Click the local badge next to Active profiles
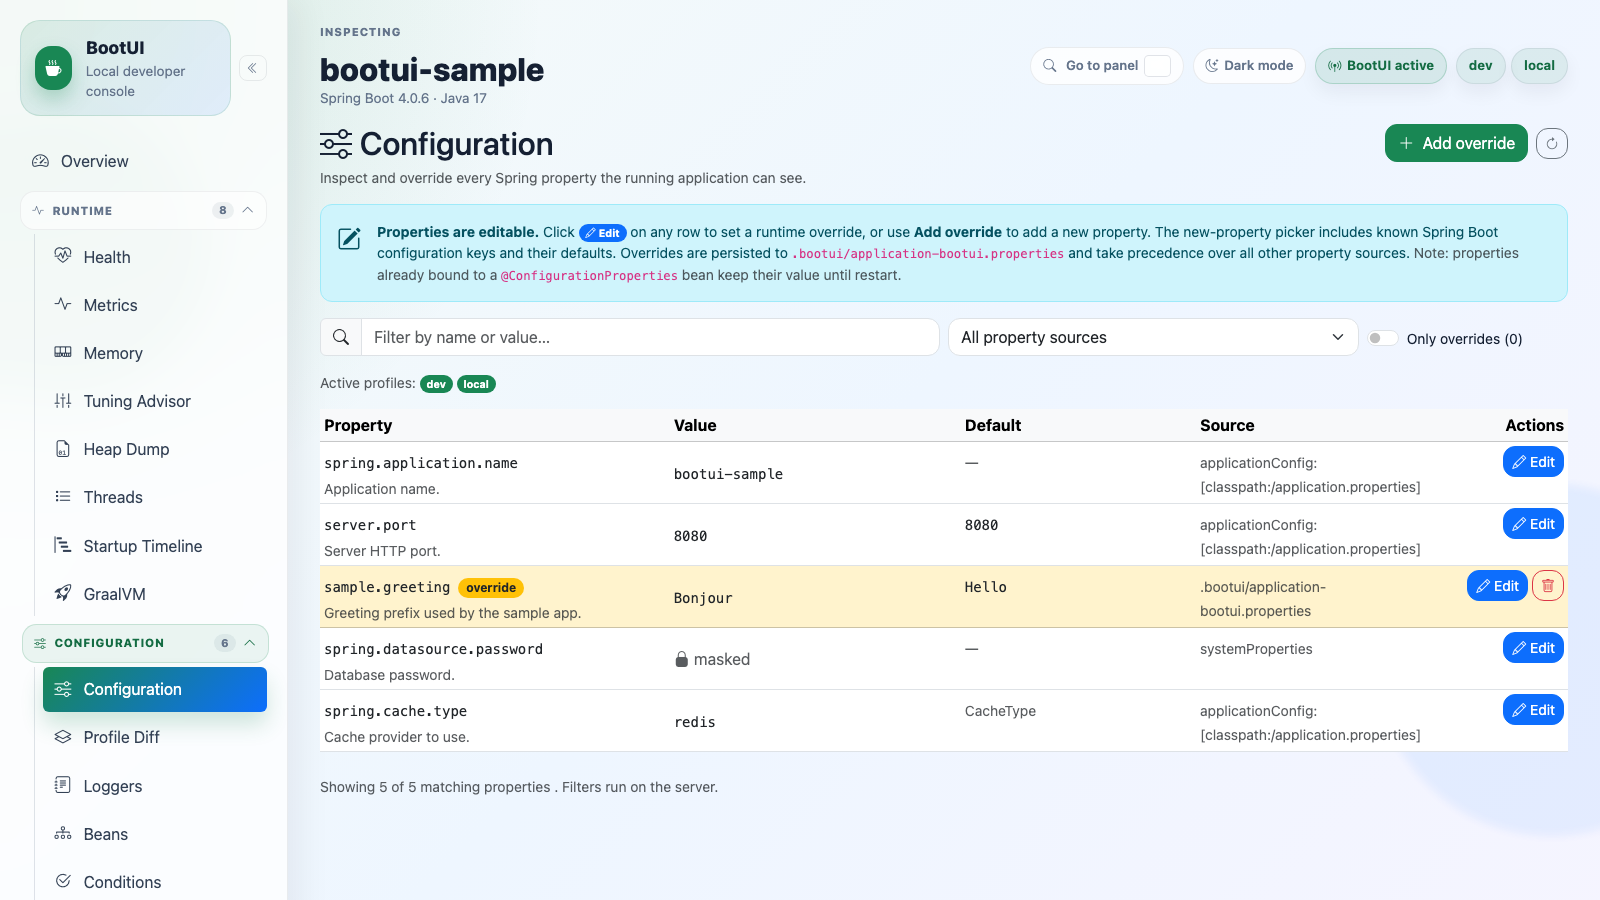 click(476, 384)
